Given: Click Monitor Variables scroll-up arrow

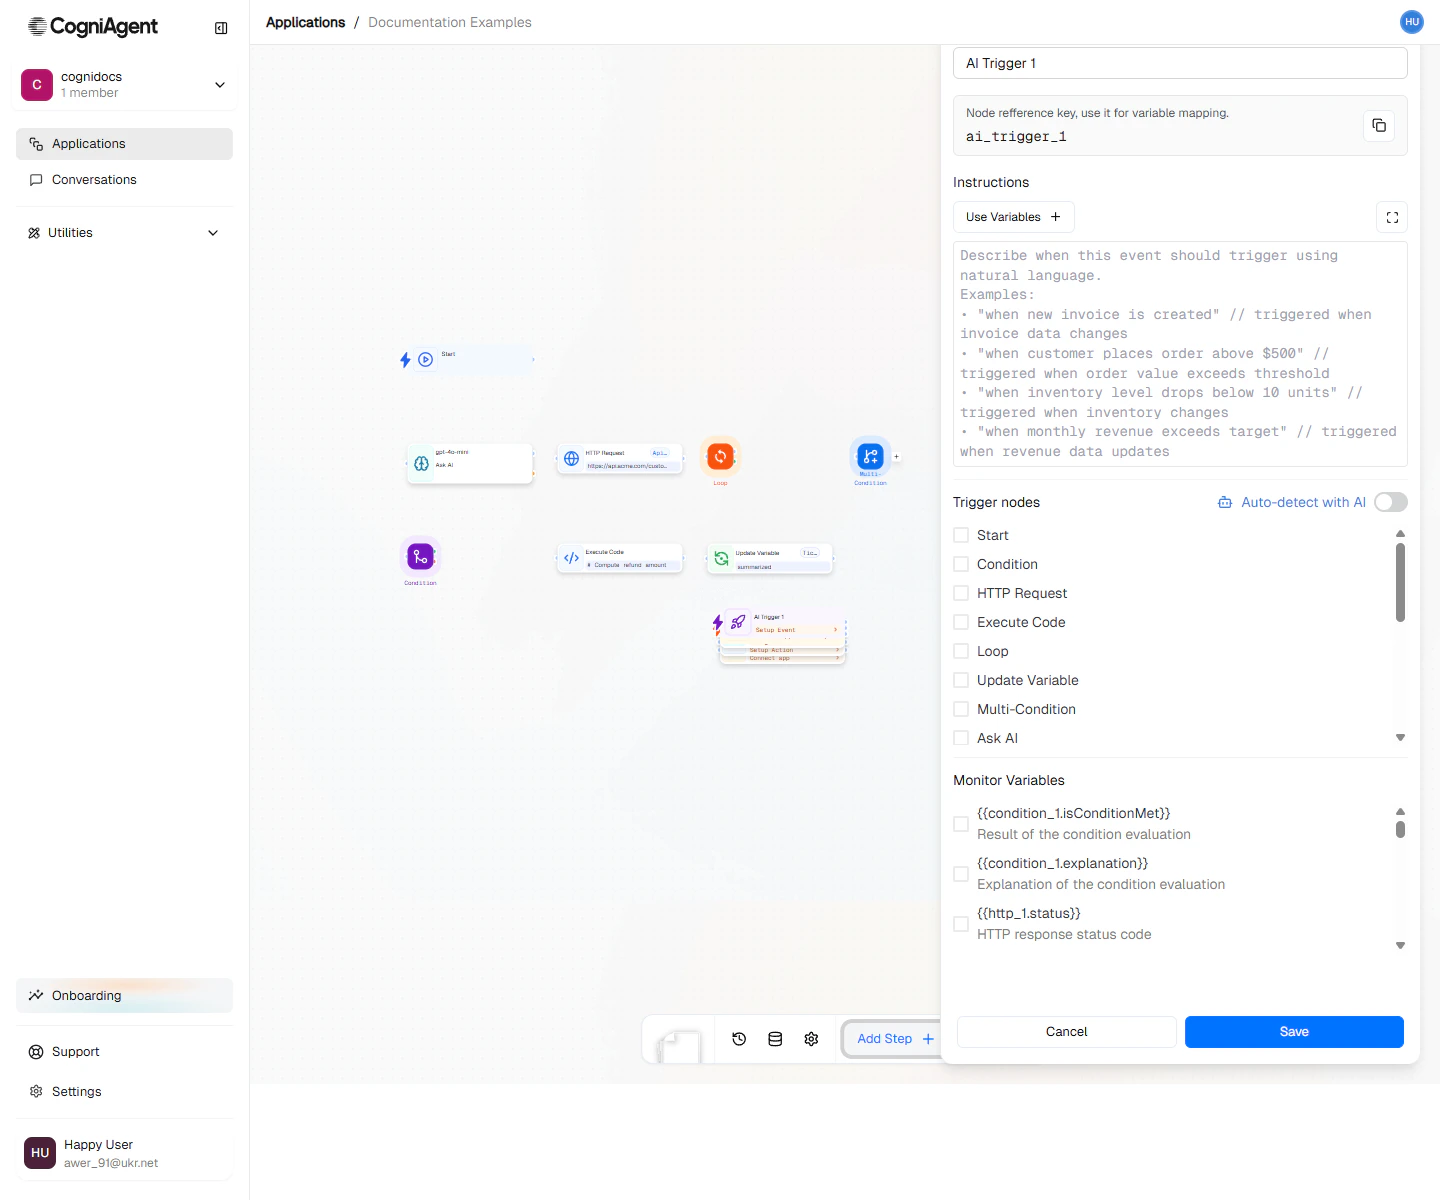Looking at the screenshot, I should point(1400,812).
